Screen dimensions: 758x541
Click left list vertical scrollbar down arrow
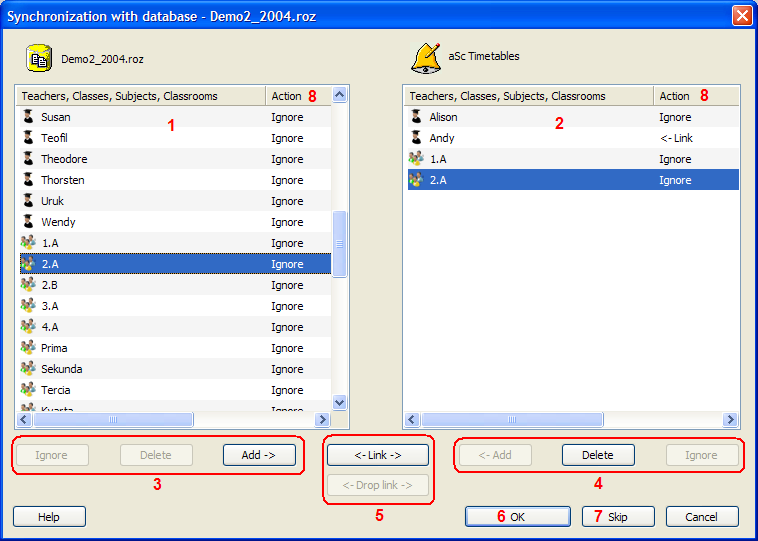tap(339, 402)
